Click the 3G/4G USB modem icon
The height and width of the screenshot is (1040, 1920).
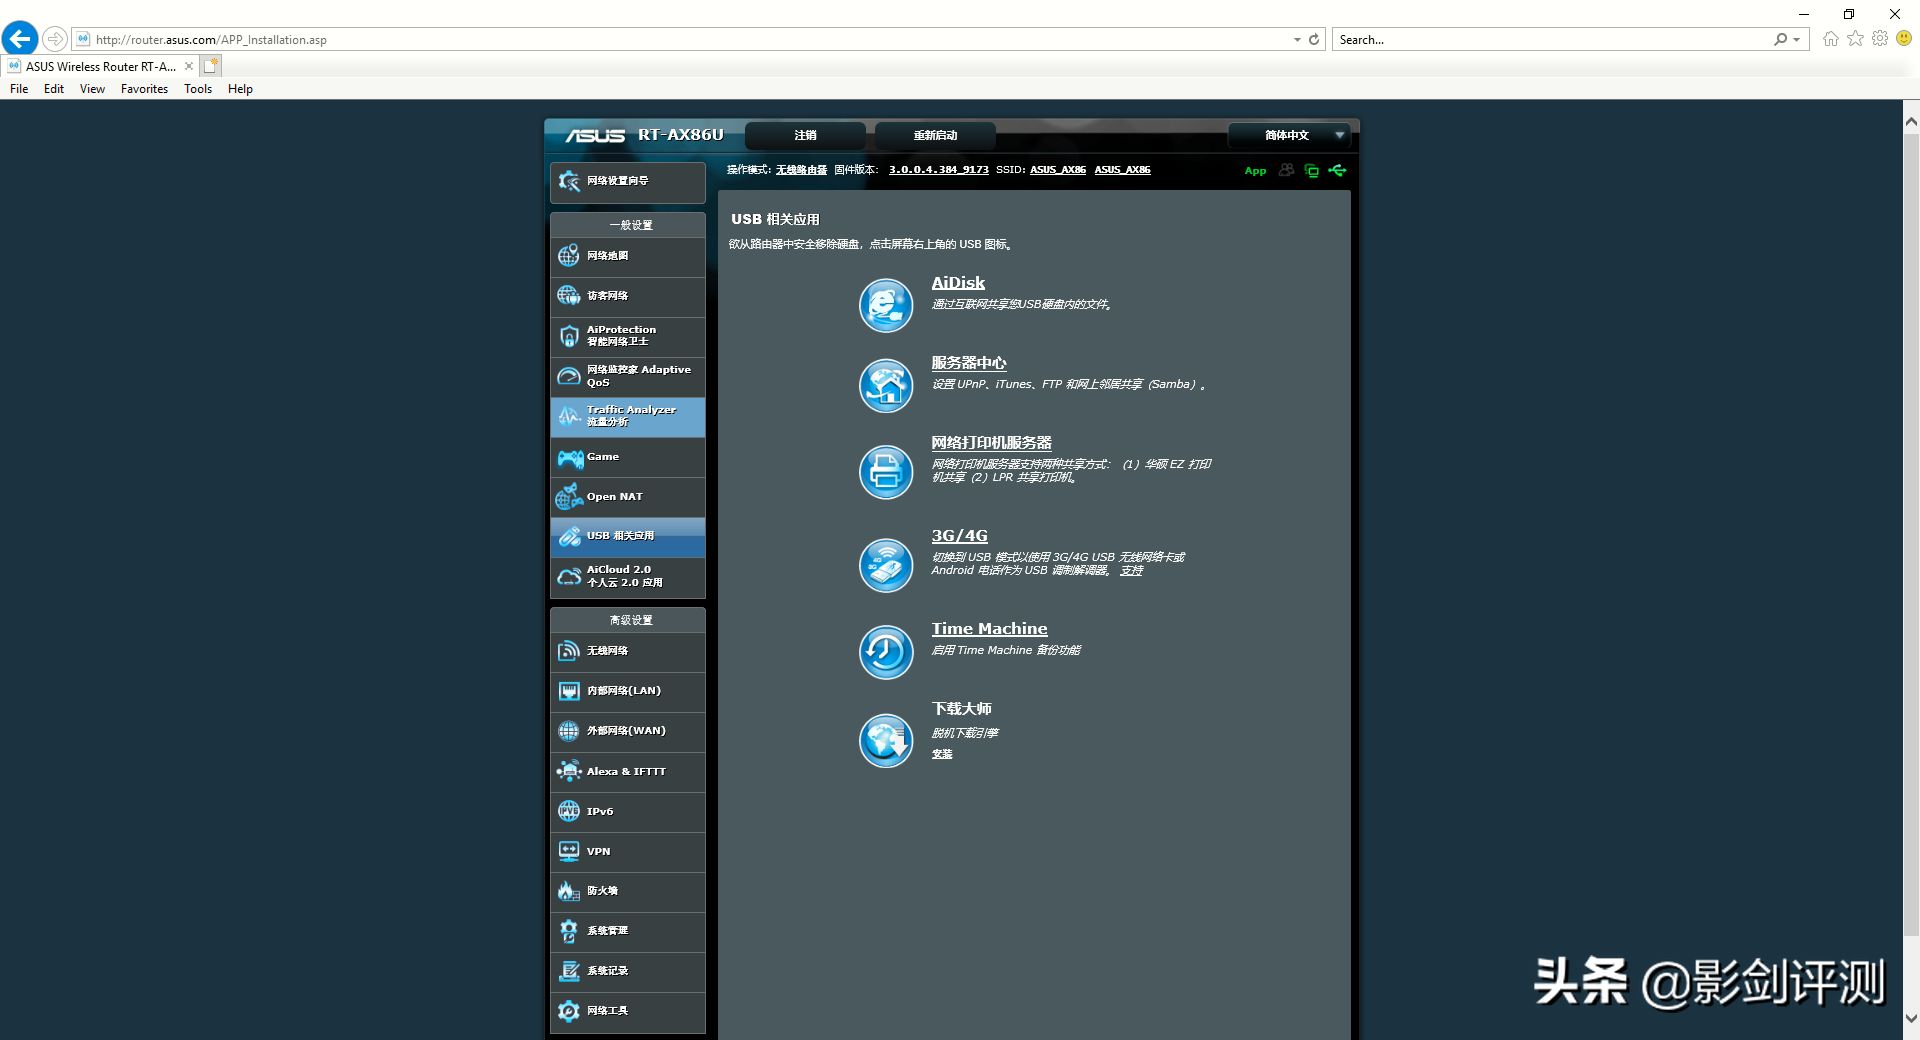[886, 565]
